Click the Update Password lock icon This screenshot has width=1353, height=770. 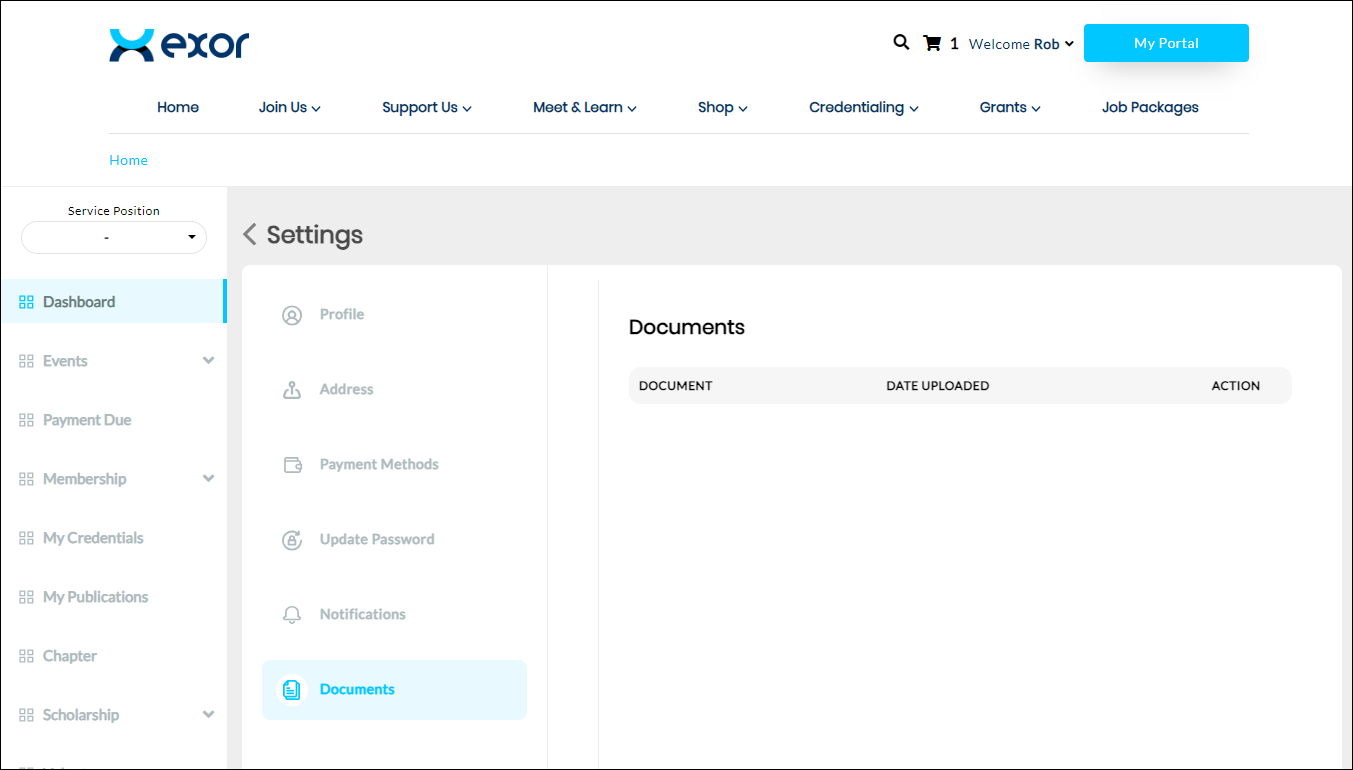point(292,540)
